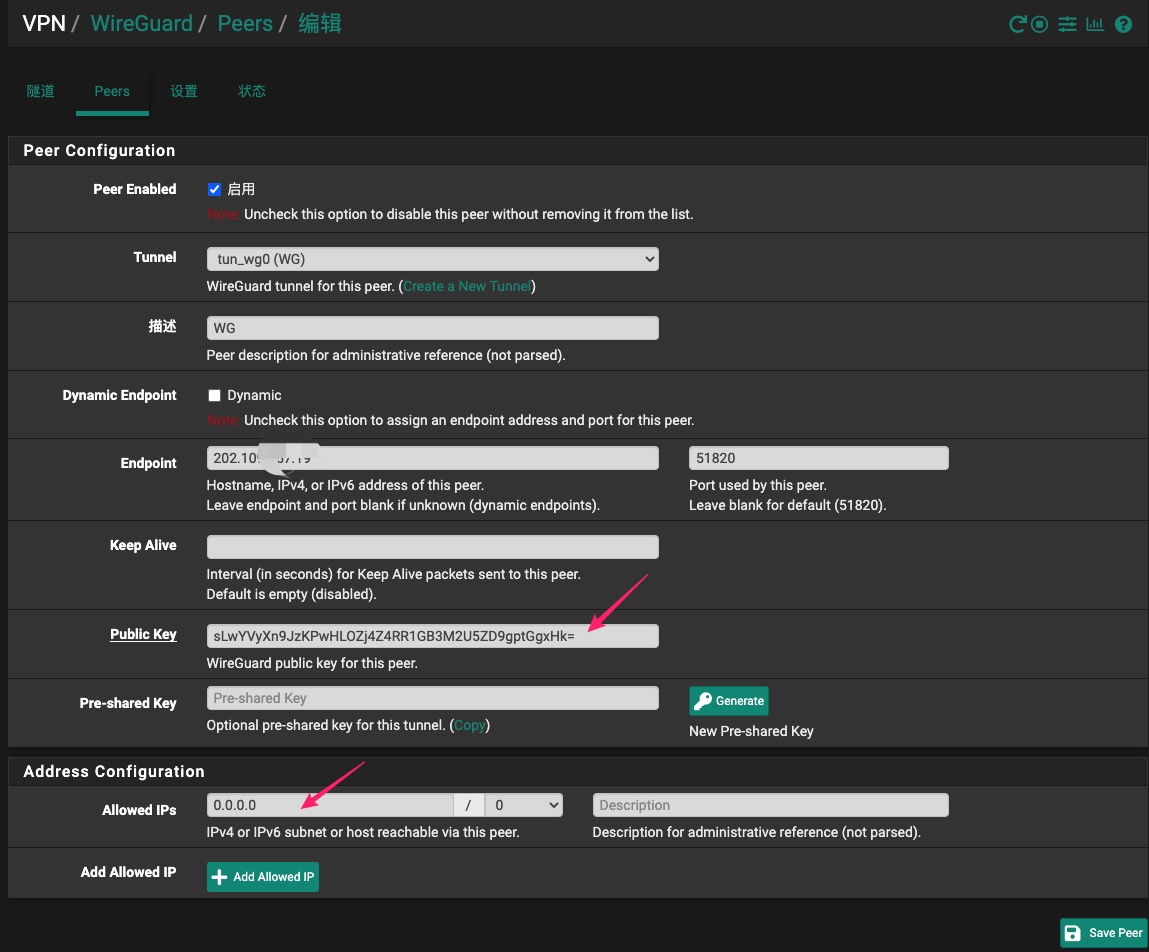Open the Allowed IPs subnet mask dropdown
1149x952 pixels.
pyautogui.click(x=523, y=805)
